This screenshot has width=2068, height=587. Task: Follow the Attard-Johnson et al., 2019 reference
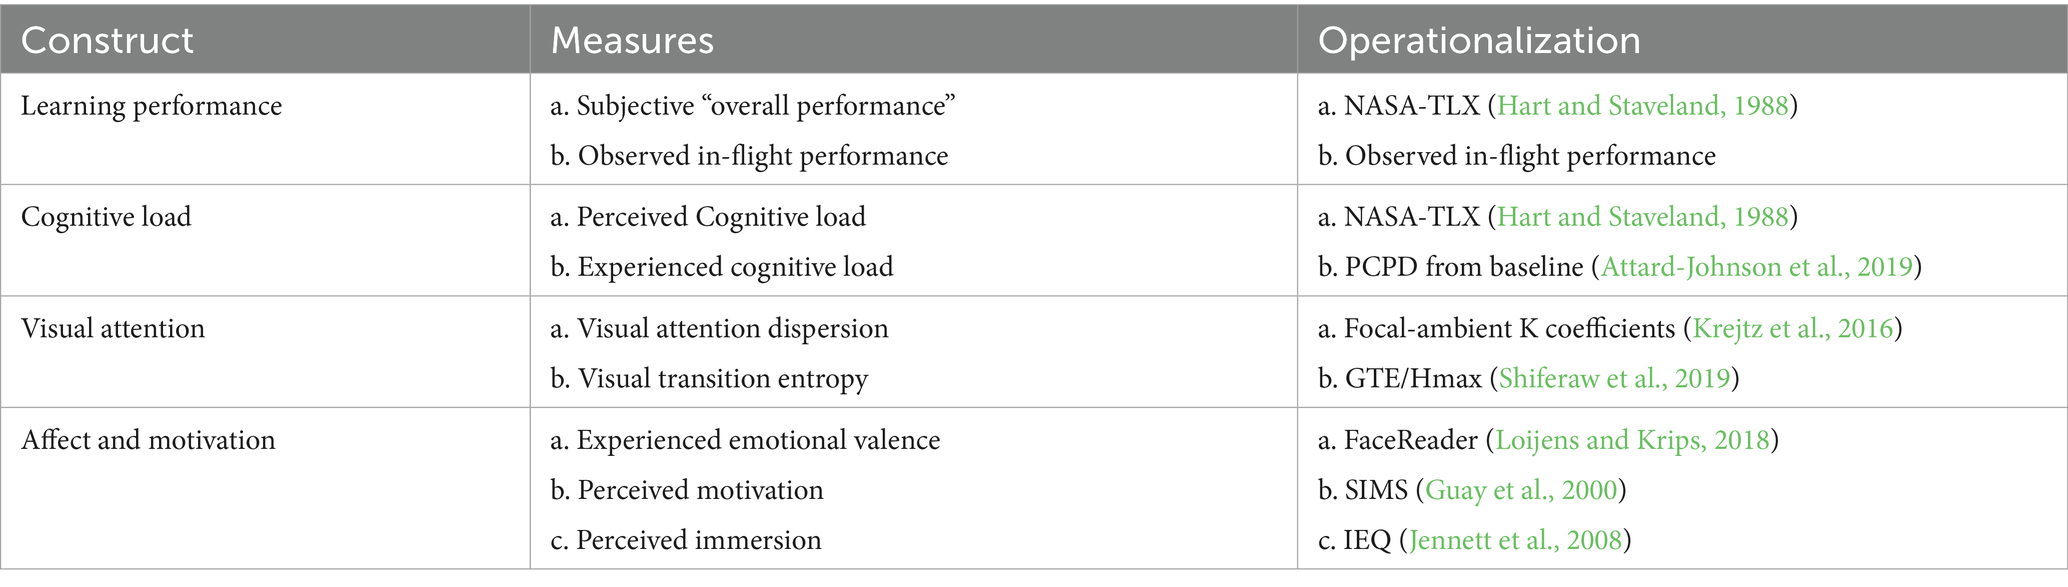click(1757, 267)
